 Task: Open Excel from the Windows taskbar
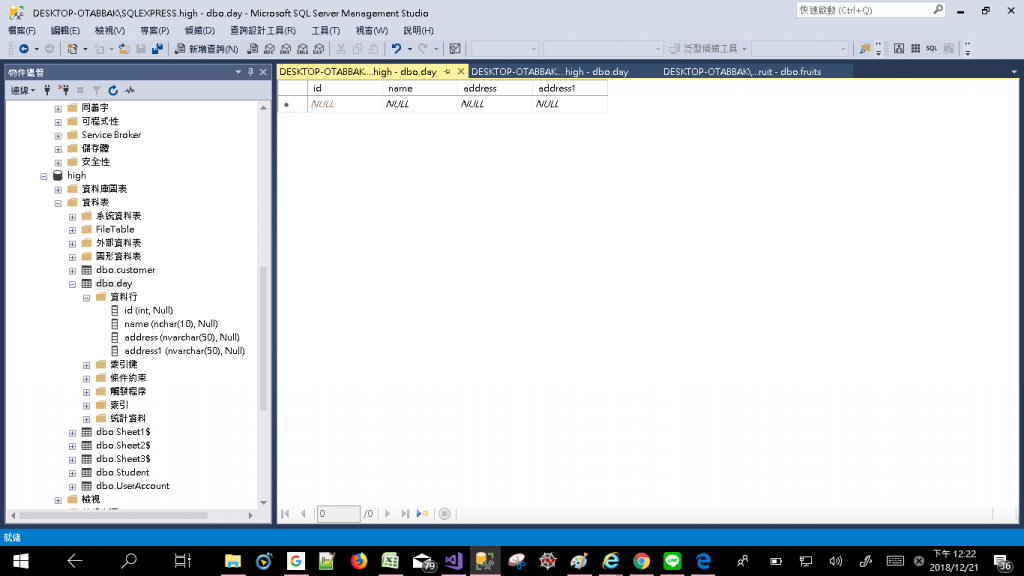click(x=390, y=561)
